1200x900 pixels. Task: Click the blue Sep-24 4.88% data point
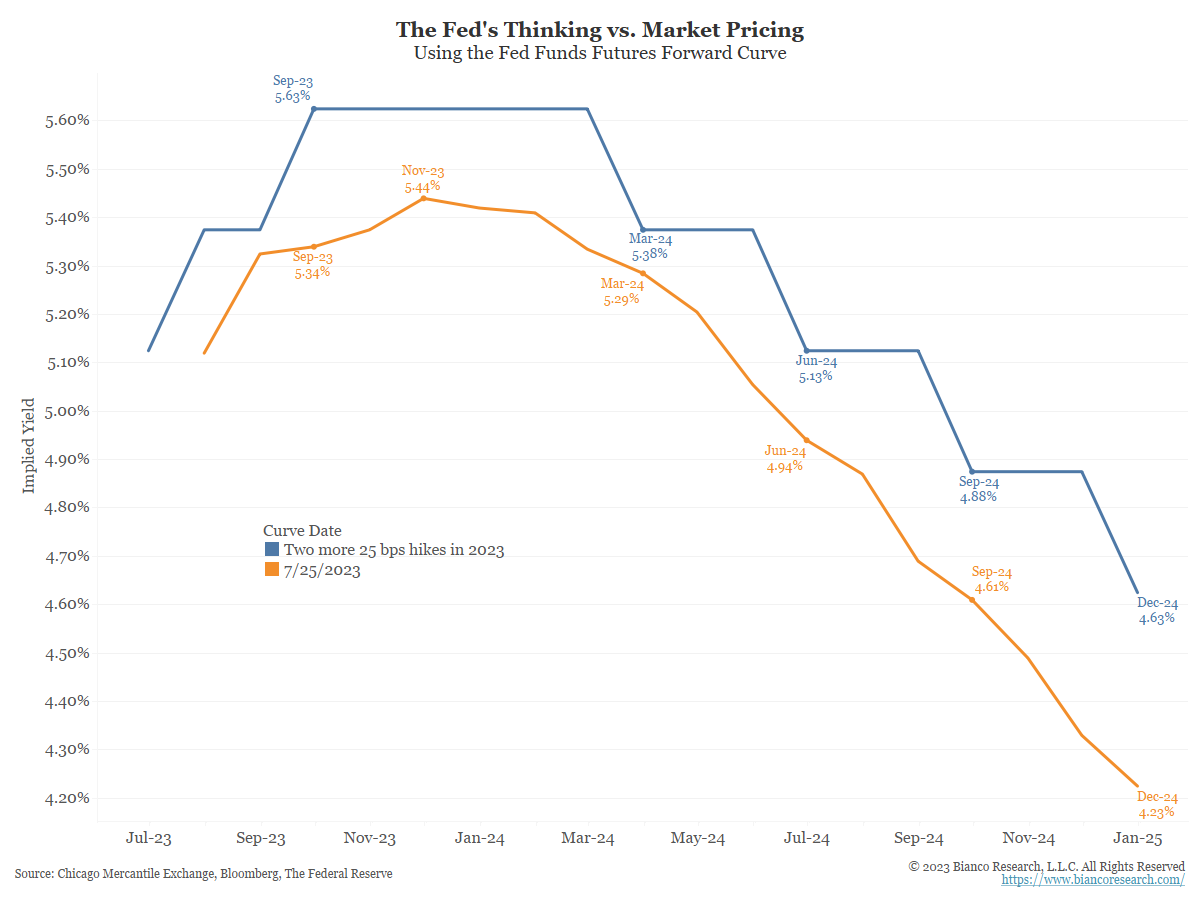pyautogui.click(x=972, y=472)
